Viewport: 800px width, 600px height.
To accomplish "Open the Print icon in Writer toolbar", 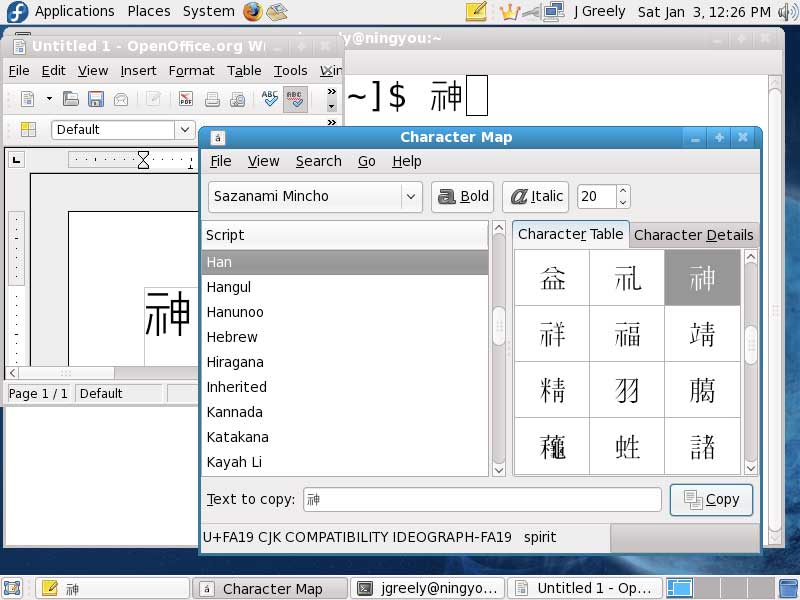I will click(x=213, y=99).
